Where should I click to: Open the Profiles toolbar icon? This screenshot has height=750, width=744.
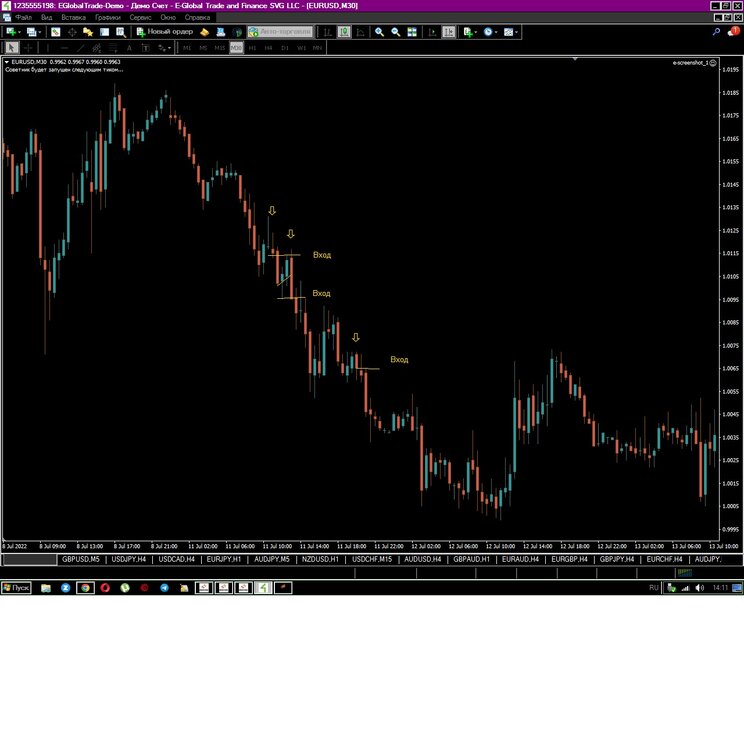click(x=32, y=32)
